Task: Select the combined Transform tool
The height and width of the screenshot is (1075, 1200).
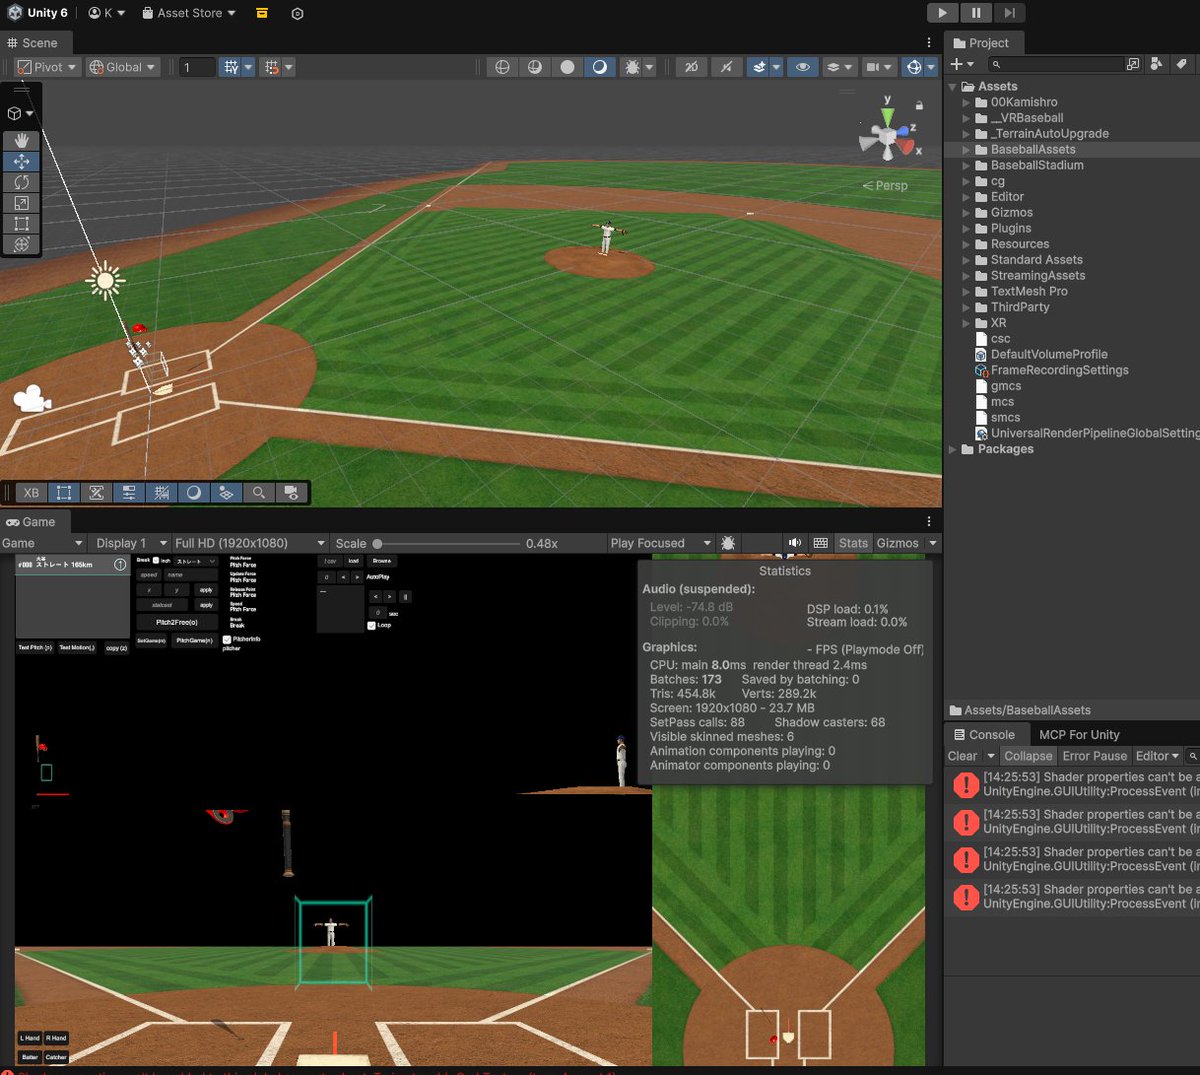Action: point(21,244)
